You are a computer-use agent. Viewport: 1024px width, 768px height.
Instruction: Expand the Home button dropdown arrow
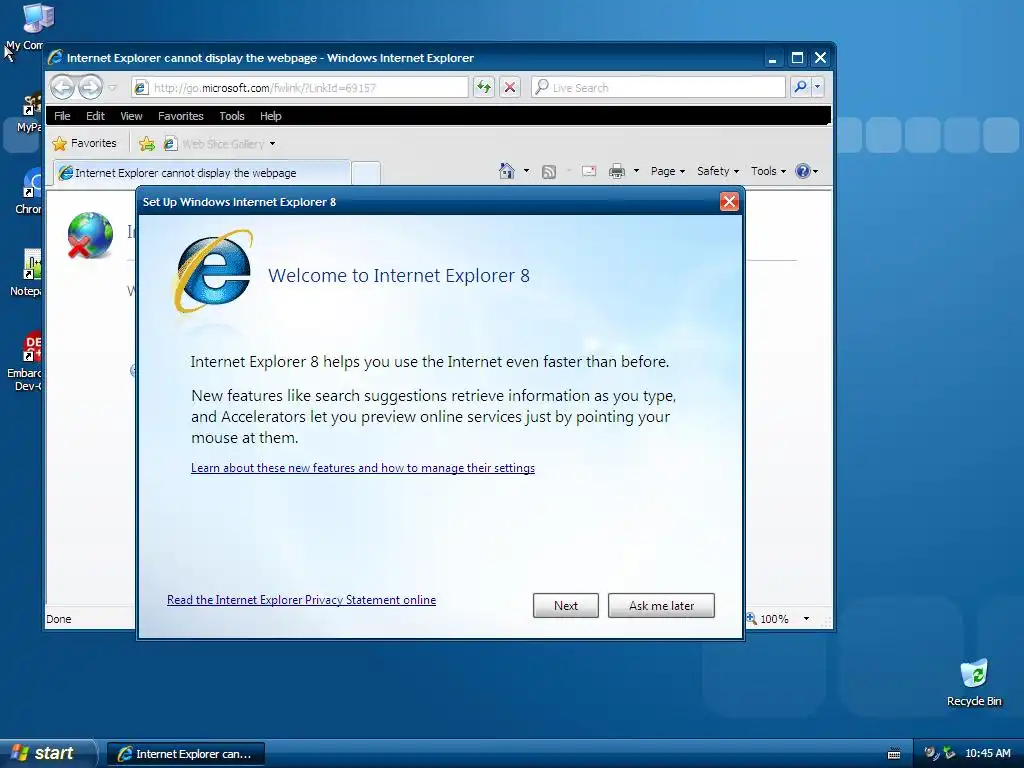pos(526,171)
